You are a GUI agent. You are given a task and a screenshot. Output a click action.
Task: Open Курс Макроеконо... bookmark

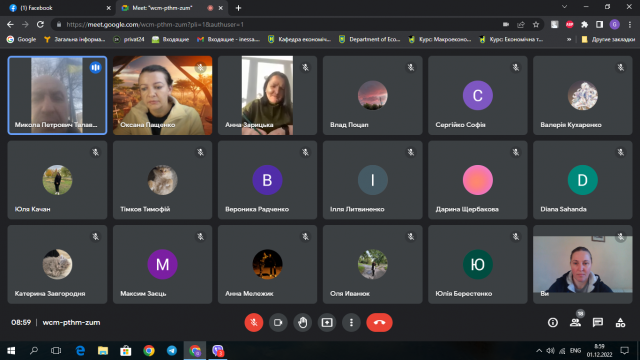coord(440,40)
